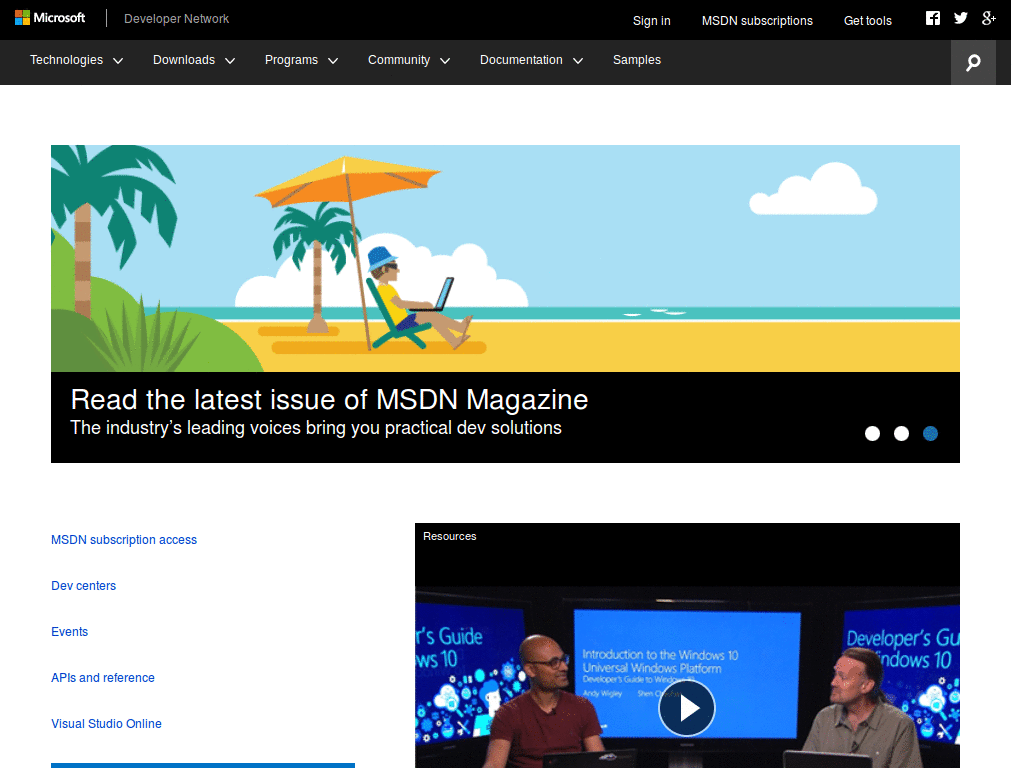Open the Facebook icon link

(x=933, y=18)
